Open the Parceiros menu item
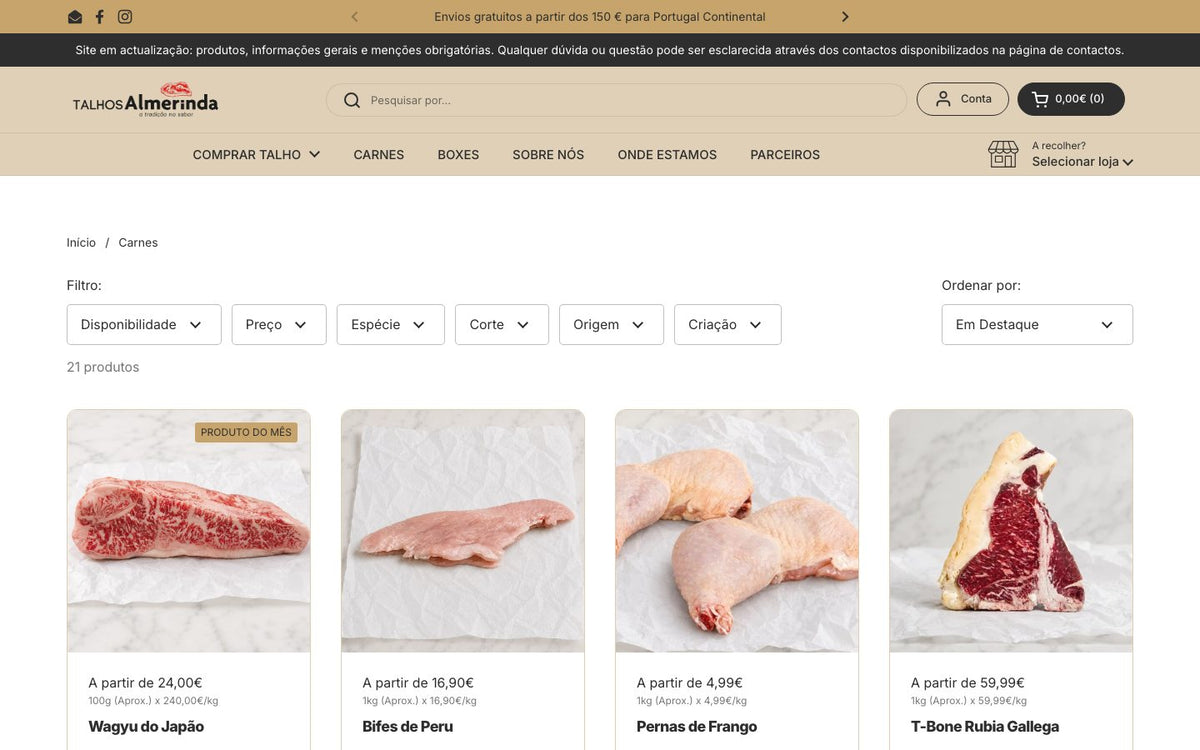Viewport: 1200px width, 750px height. pyautogui.click(x=785, y=155)
